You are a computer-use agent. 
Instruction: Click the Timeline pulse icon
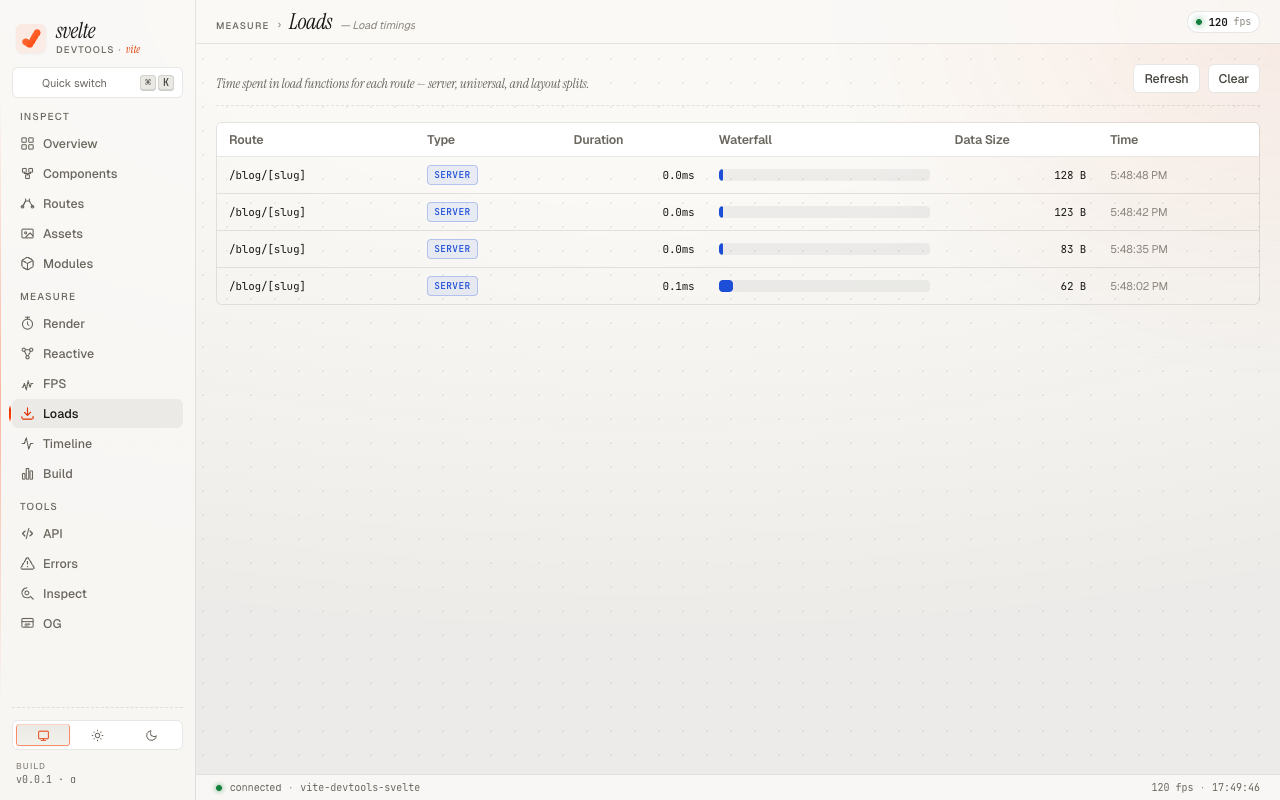click(28, 444)
